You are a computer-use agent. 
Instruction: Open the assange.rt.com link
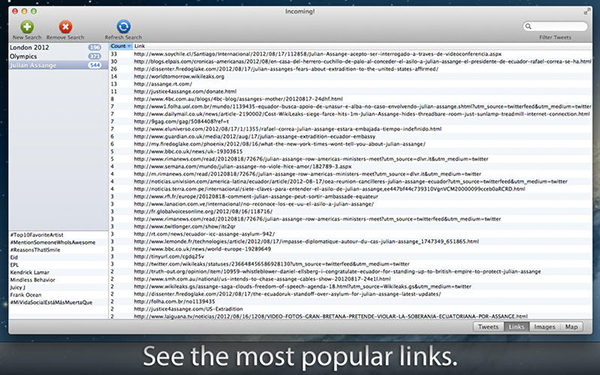(163, 84)
